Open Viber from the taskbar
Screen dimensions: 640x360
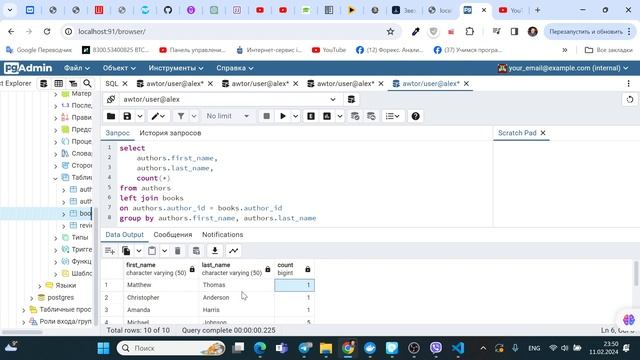pyautogui.click(x=436, y=348)
